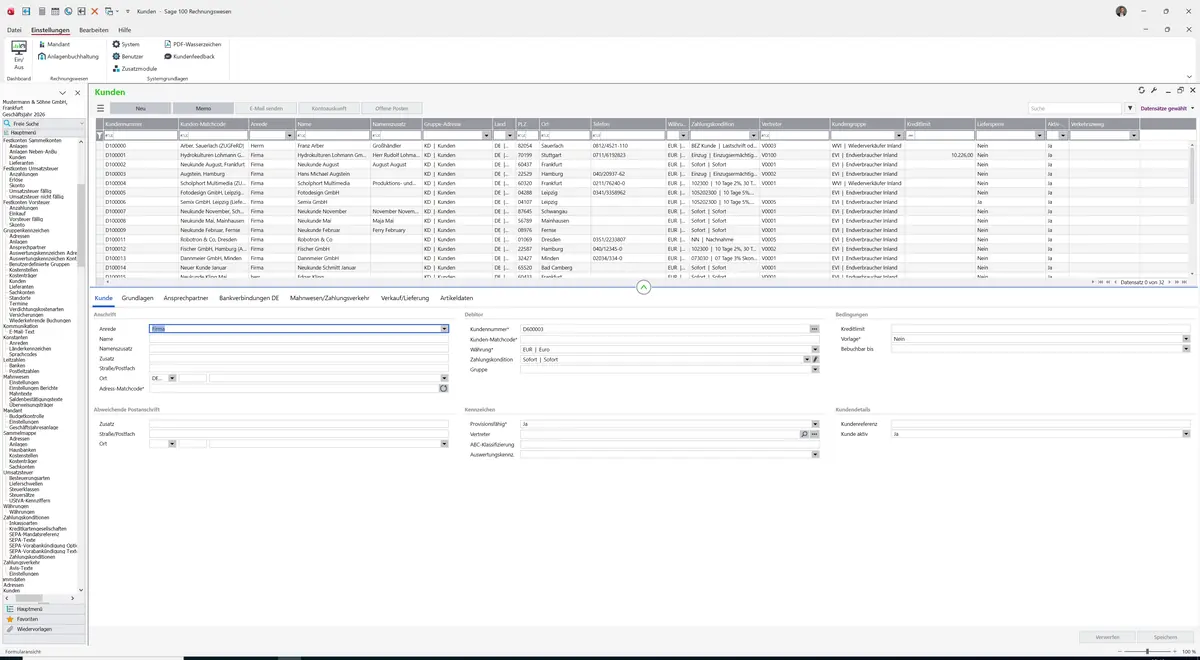
Task: Open System settings in the ribbon
Action: click(126, 44)
